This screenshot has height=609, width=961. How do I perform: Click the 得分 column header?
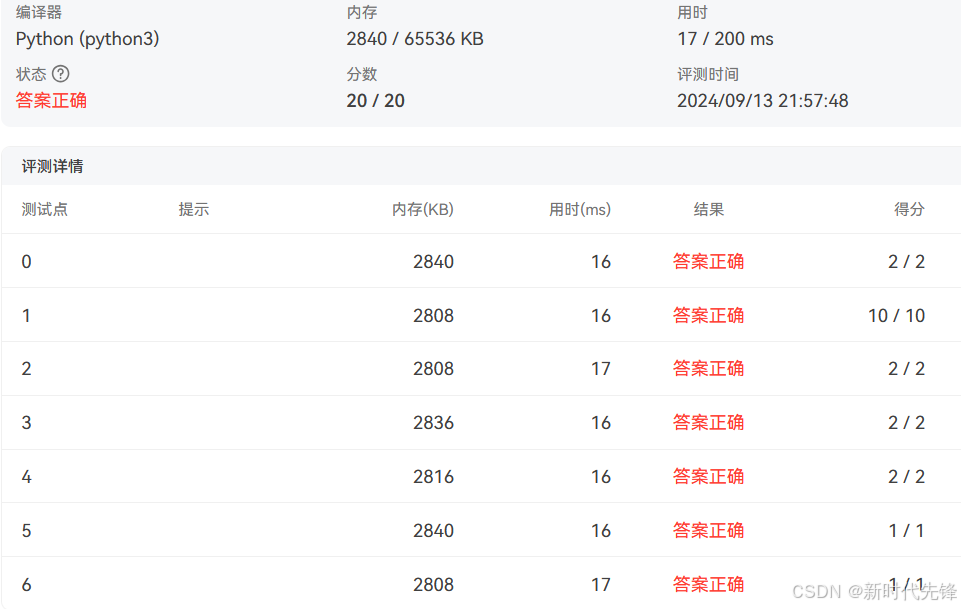910,209
